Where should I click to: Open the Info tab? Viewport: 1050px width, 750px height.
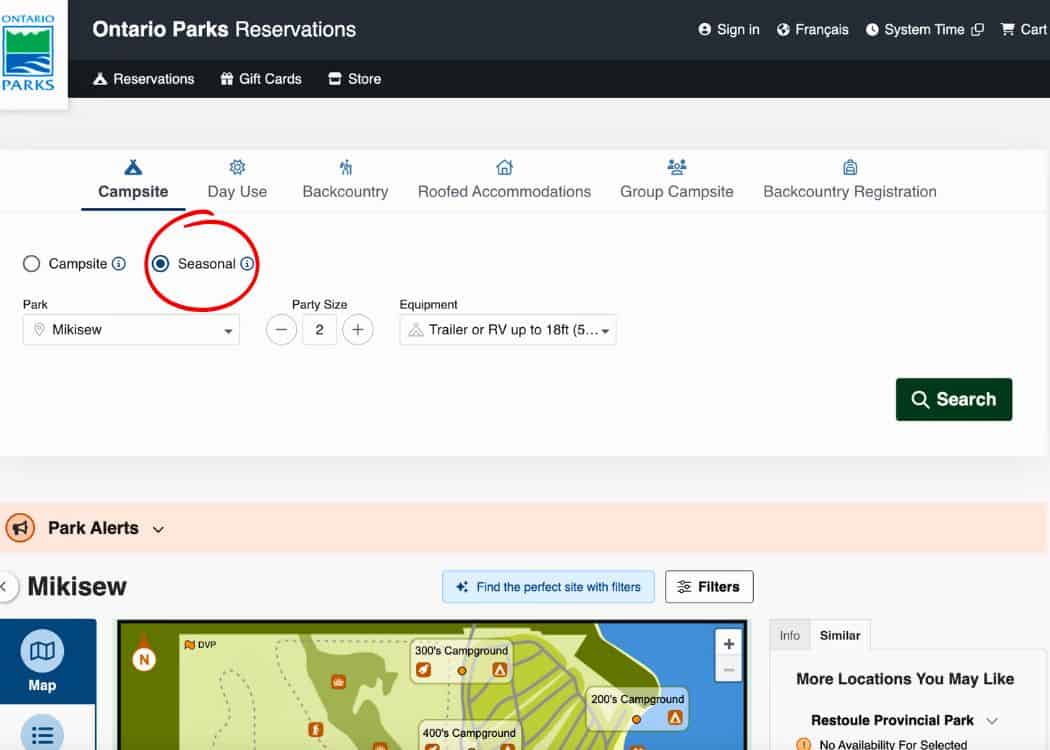(790, 635)
